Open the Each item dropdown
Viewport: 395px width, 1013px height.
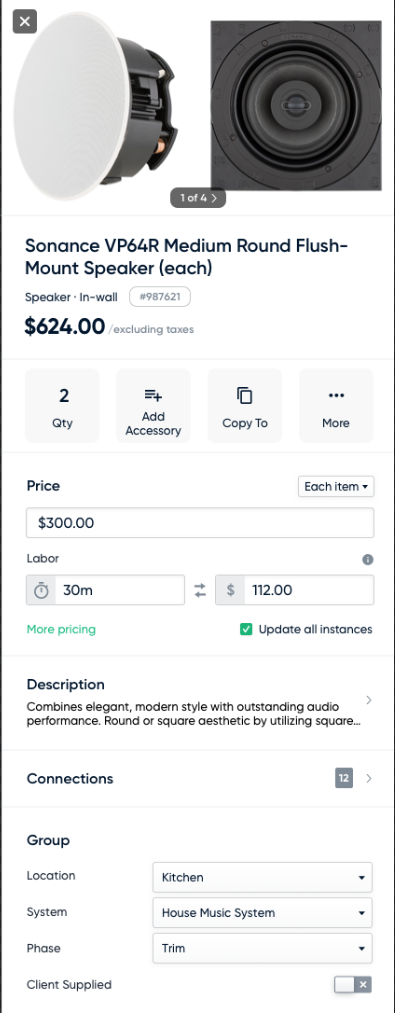tap(336, 486)
